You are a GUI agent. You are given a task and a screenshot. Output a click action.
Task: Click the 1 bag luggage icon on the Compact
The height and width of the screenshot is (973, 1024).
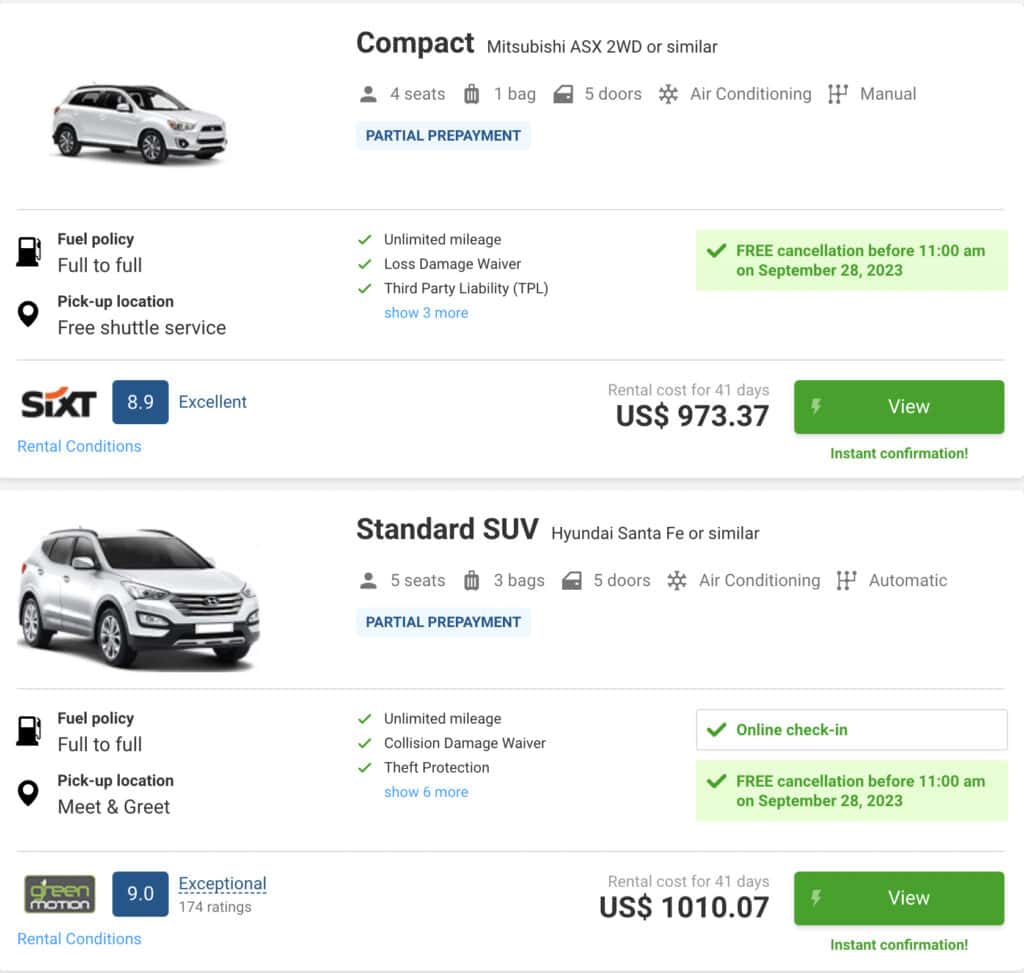click(x=471, y=93)
